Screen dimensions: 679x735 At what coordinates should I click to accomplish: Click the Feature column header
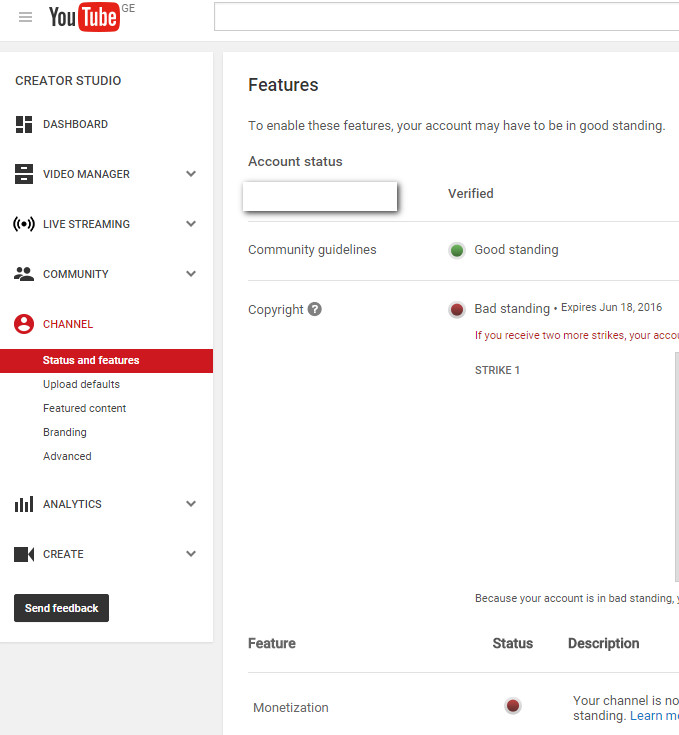pos(272,643)
